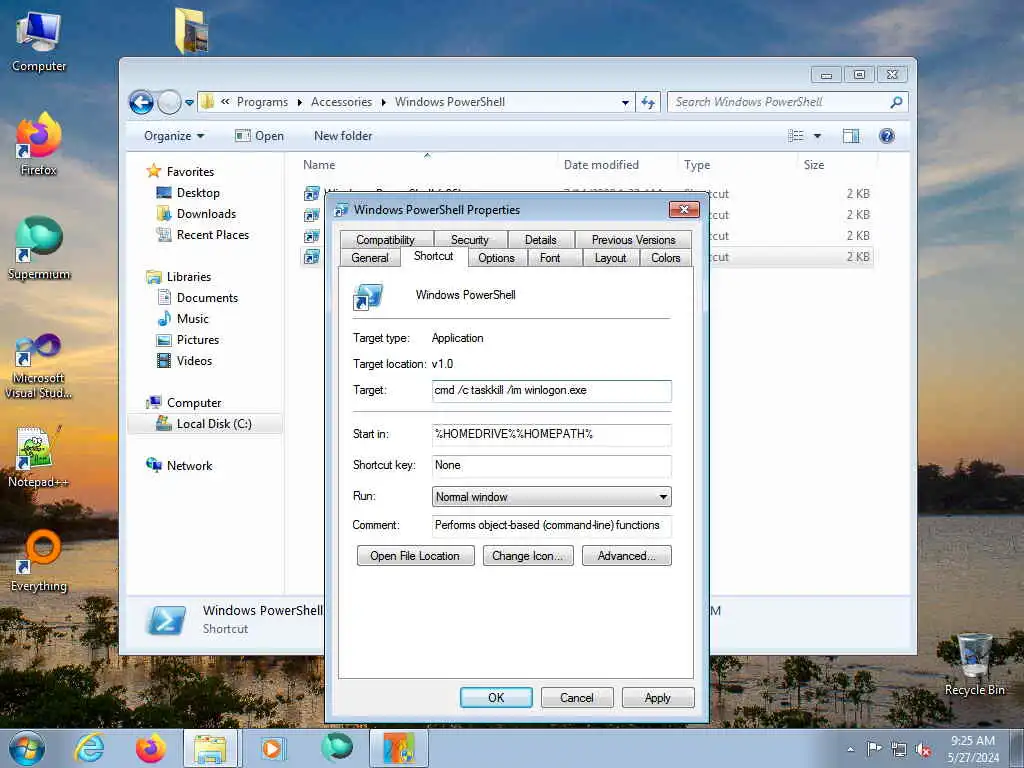Select the folder icon on desktop

192,31
